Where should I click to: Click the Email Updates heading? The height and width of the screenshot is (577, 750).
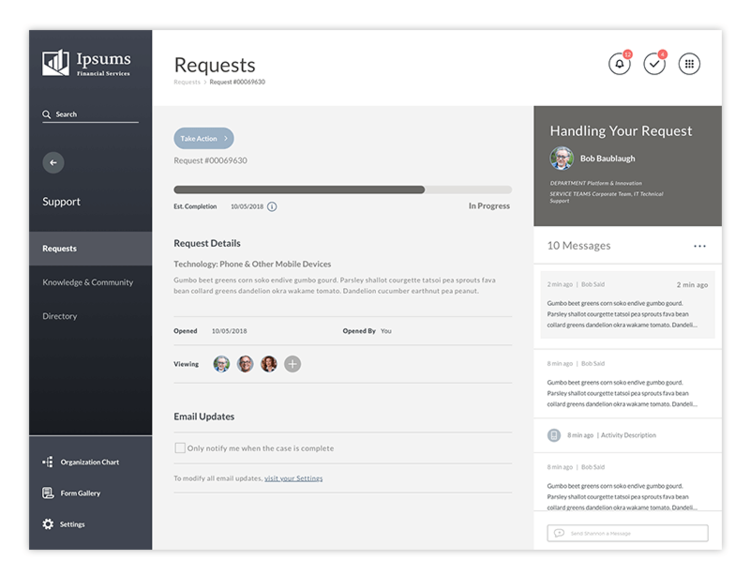point(204,417)
